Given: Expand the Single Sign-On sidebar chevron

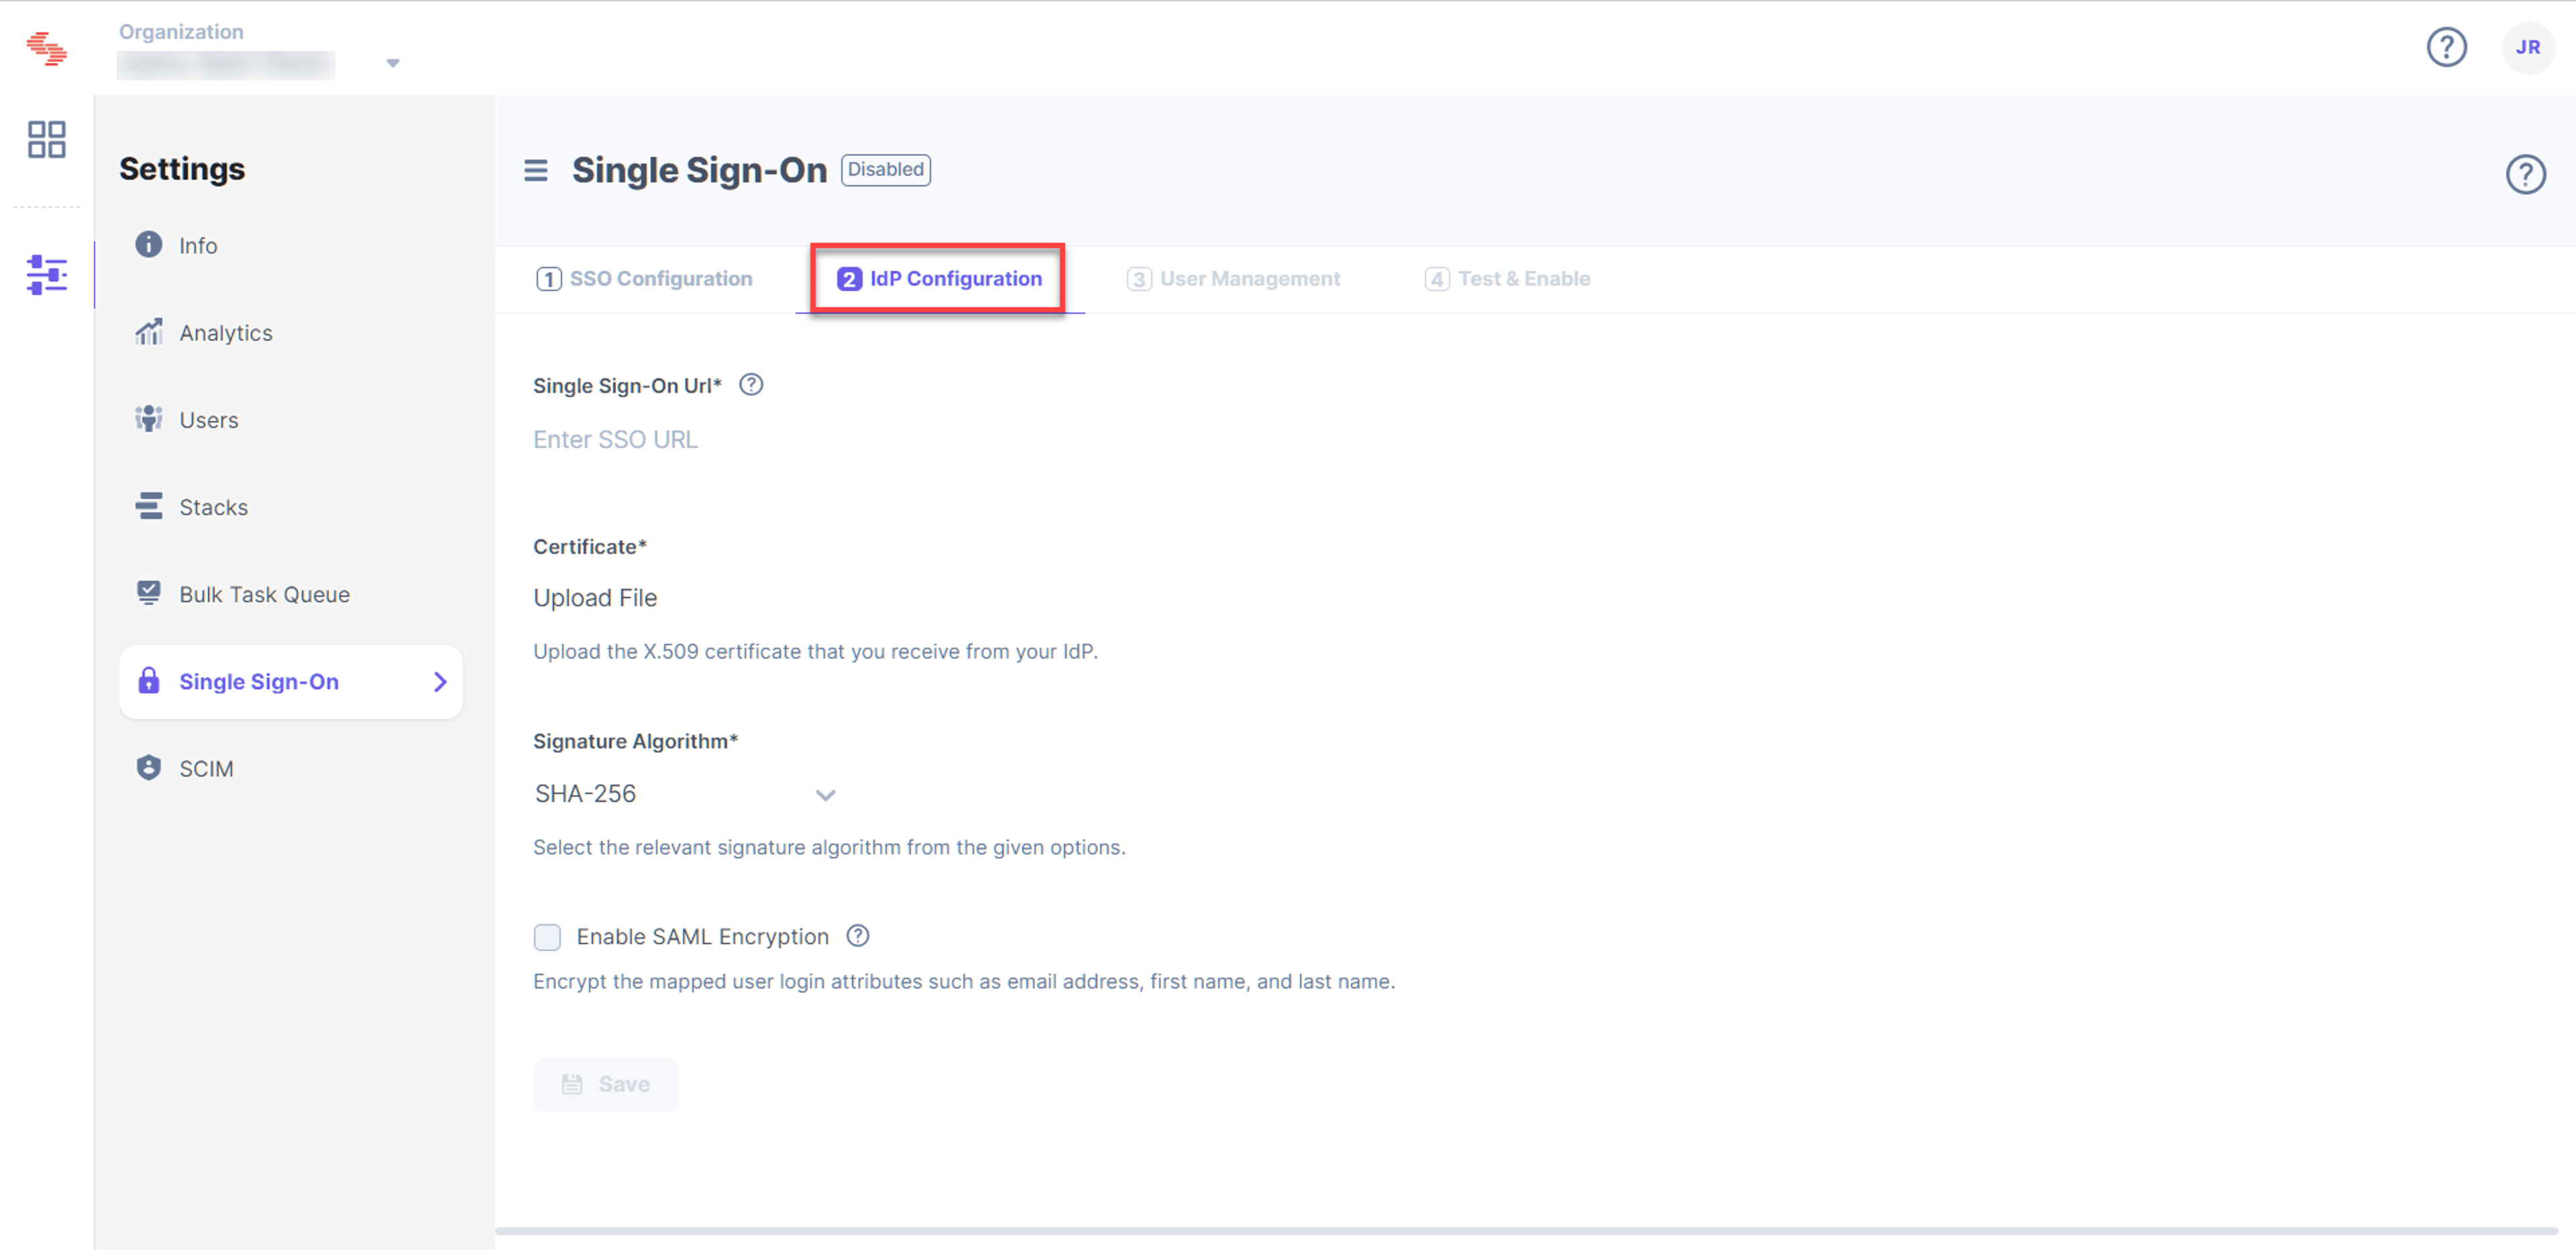Looking at the screenshot, I should coord(440,682).
